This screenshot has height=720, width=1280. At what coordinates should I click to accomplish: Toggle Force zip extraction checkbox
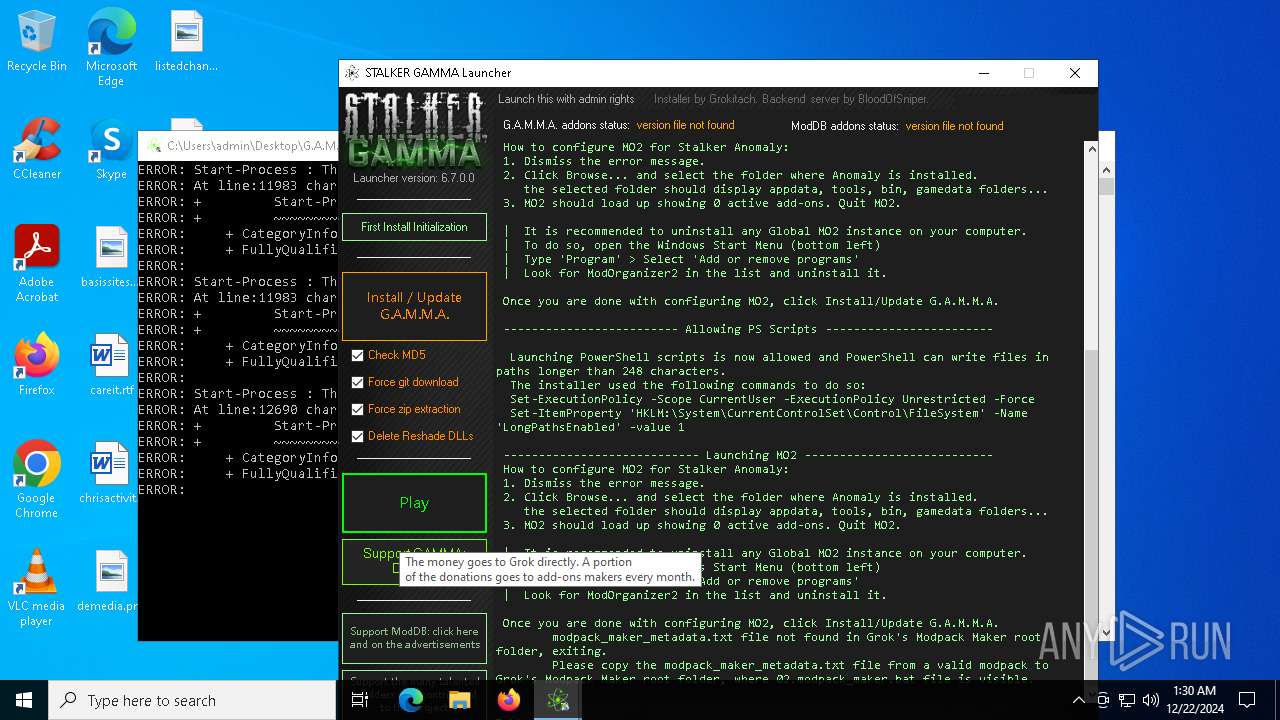[x=358, y=409]
